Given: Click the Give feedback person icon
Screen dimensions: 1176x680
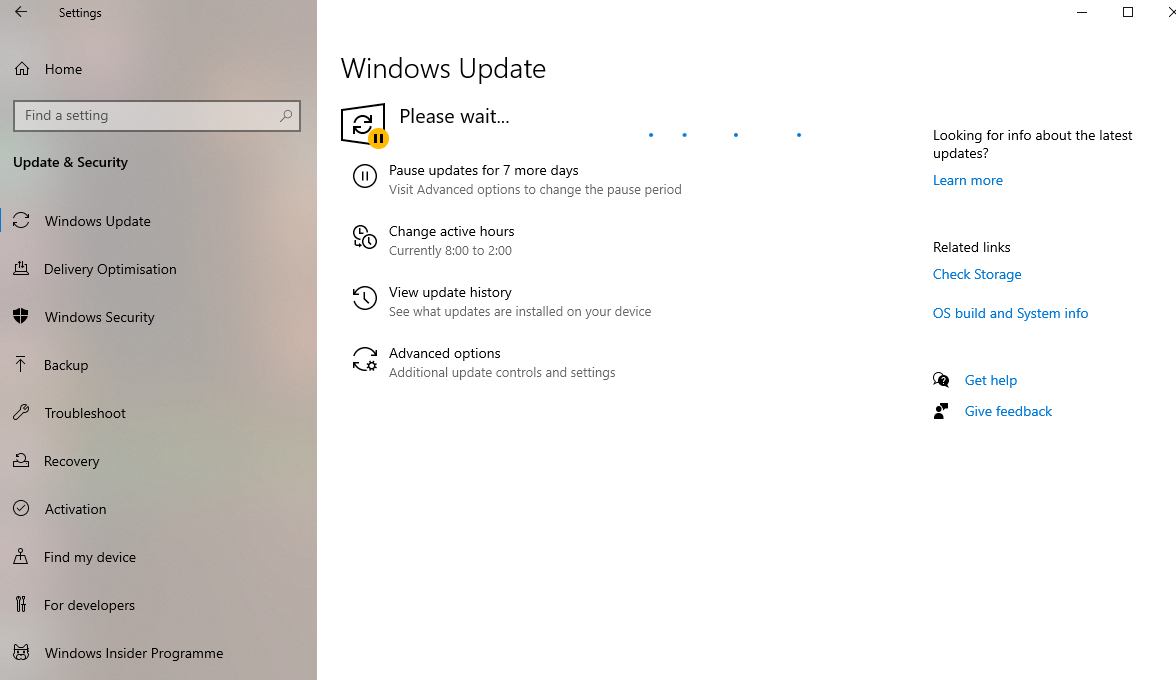Looking at the screenshot, I should (940, 411).
